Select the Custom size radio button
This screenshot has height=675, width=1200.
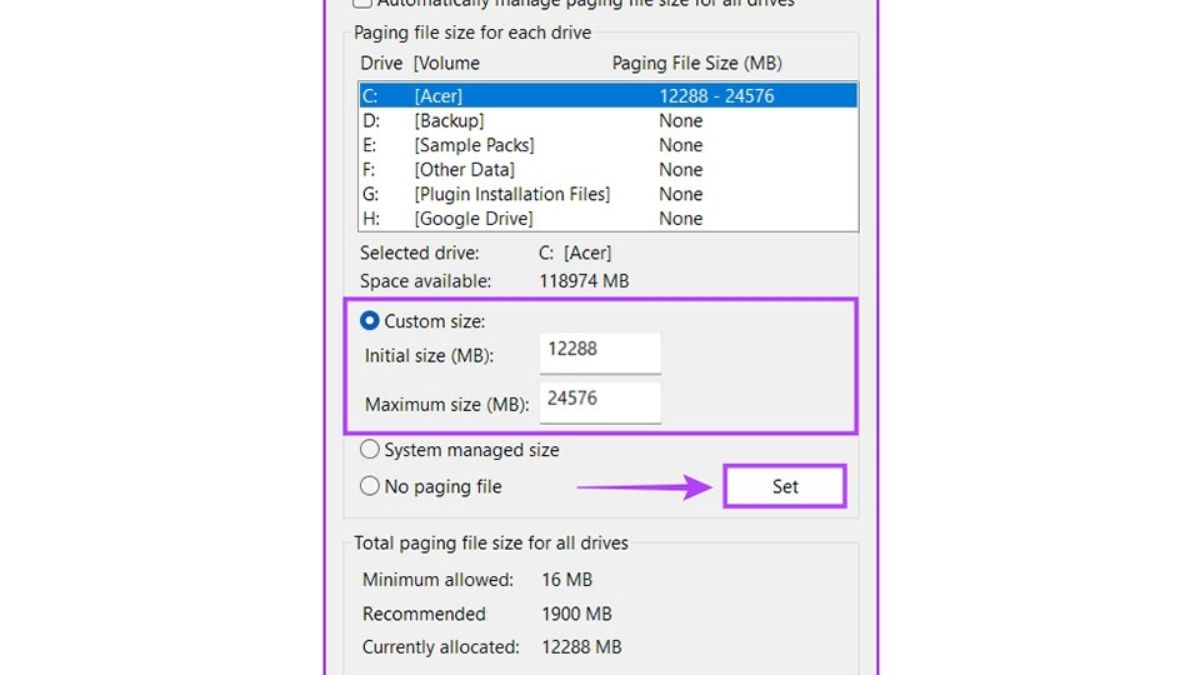[x=370, y=321]
